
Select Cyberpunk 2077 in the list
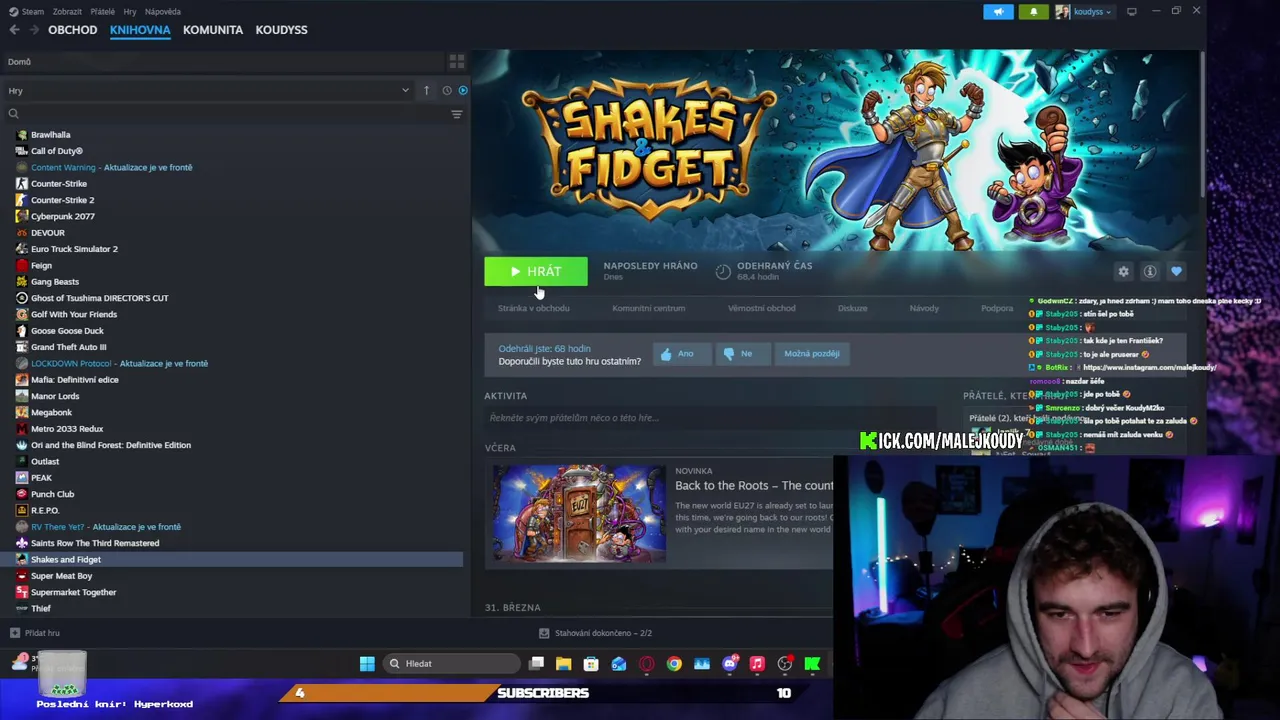63,216
